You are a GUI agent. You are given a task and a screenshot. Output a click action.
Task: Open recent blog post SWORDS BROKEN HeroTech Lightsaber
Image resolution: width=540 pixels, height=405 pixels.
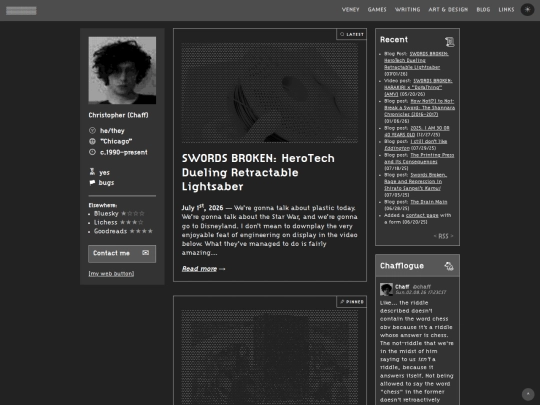(x=416, y=60)
